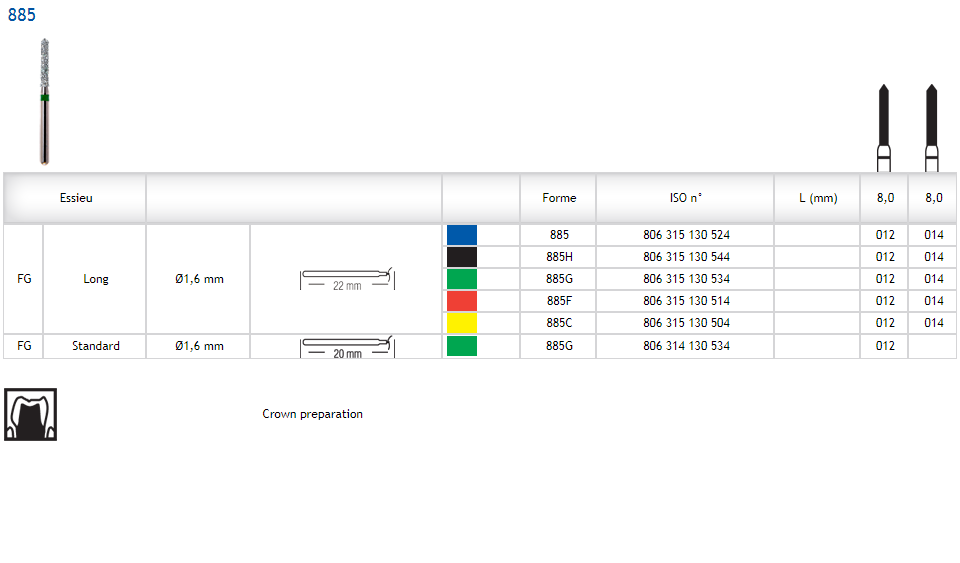Click the 20 mm standard shank diagram
The image size is (960, 563).
[347, 347]
